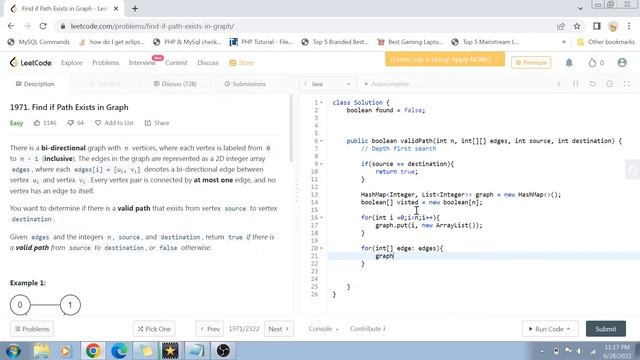640x360 pixels.
Task: Collapse code fold arrow at line 16
Action: [321, 218]
